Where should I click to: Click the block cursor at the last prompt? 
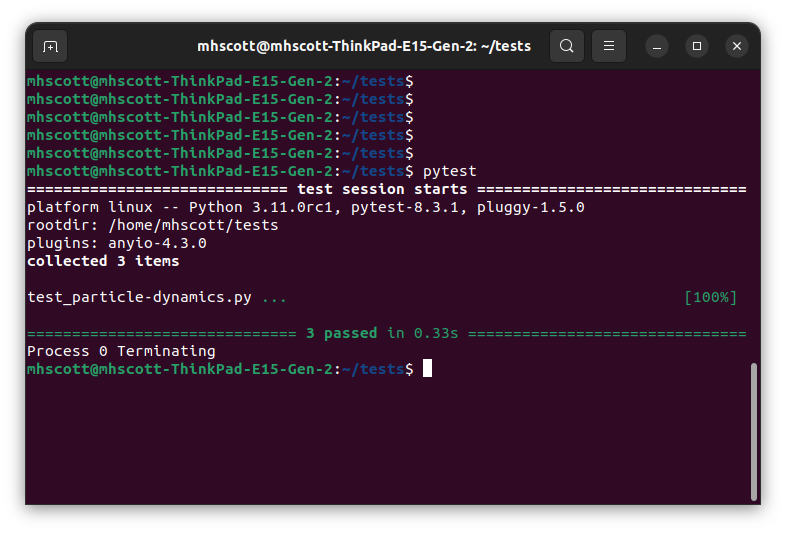[427, 369]
